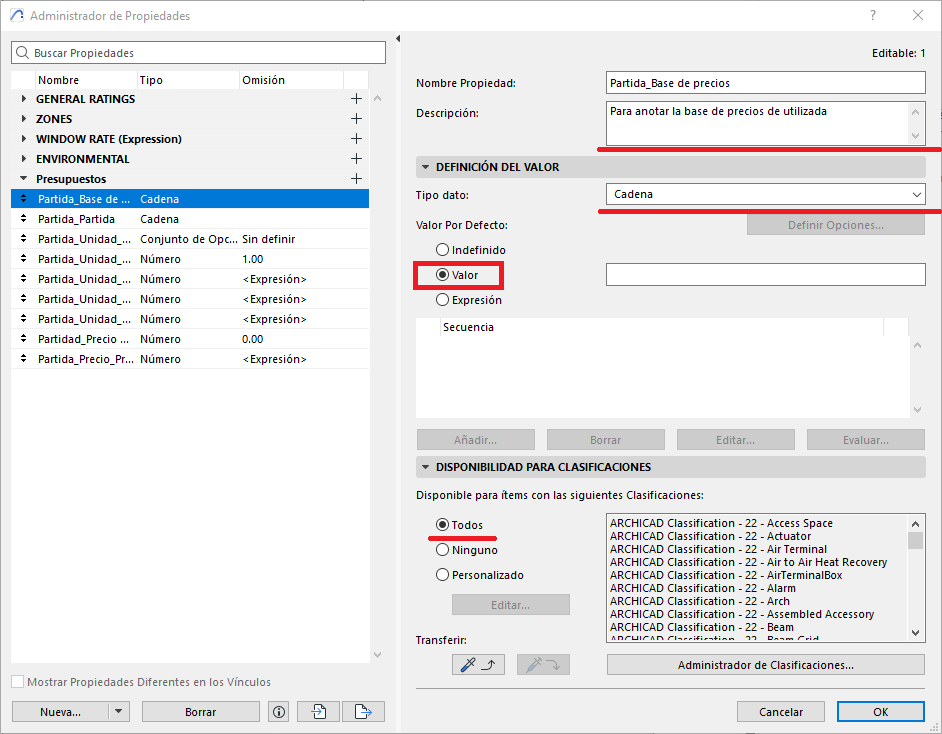The width and height of the screenshot is (942, 734).
Task: Open Administrador de Clasificaciones
Action: pos(765,664)
